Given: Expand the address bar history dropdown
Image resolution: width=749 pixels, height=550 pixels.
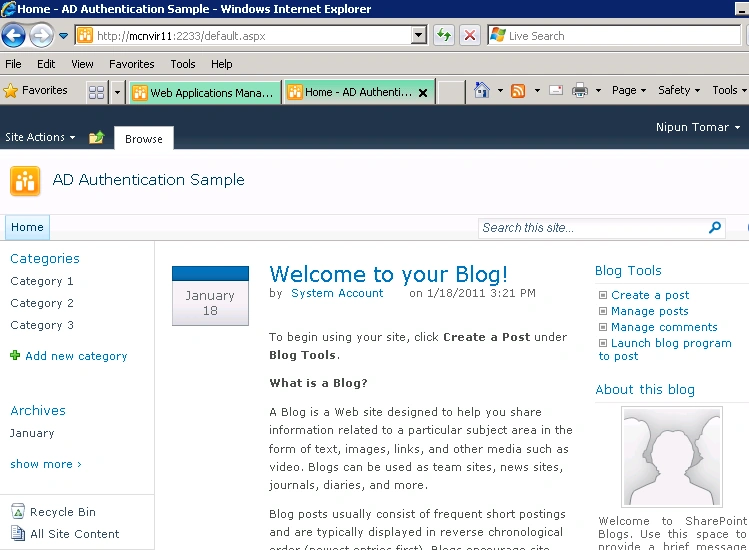Looking at the screenshot, I should (x=419, y=35).
